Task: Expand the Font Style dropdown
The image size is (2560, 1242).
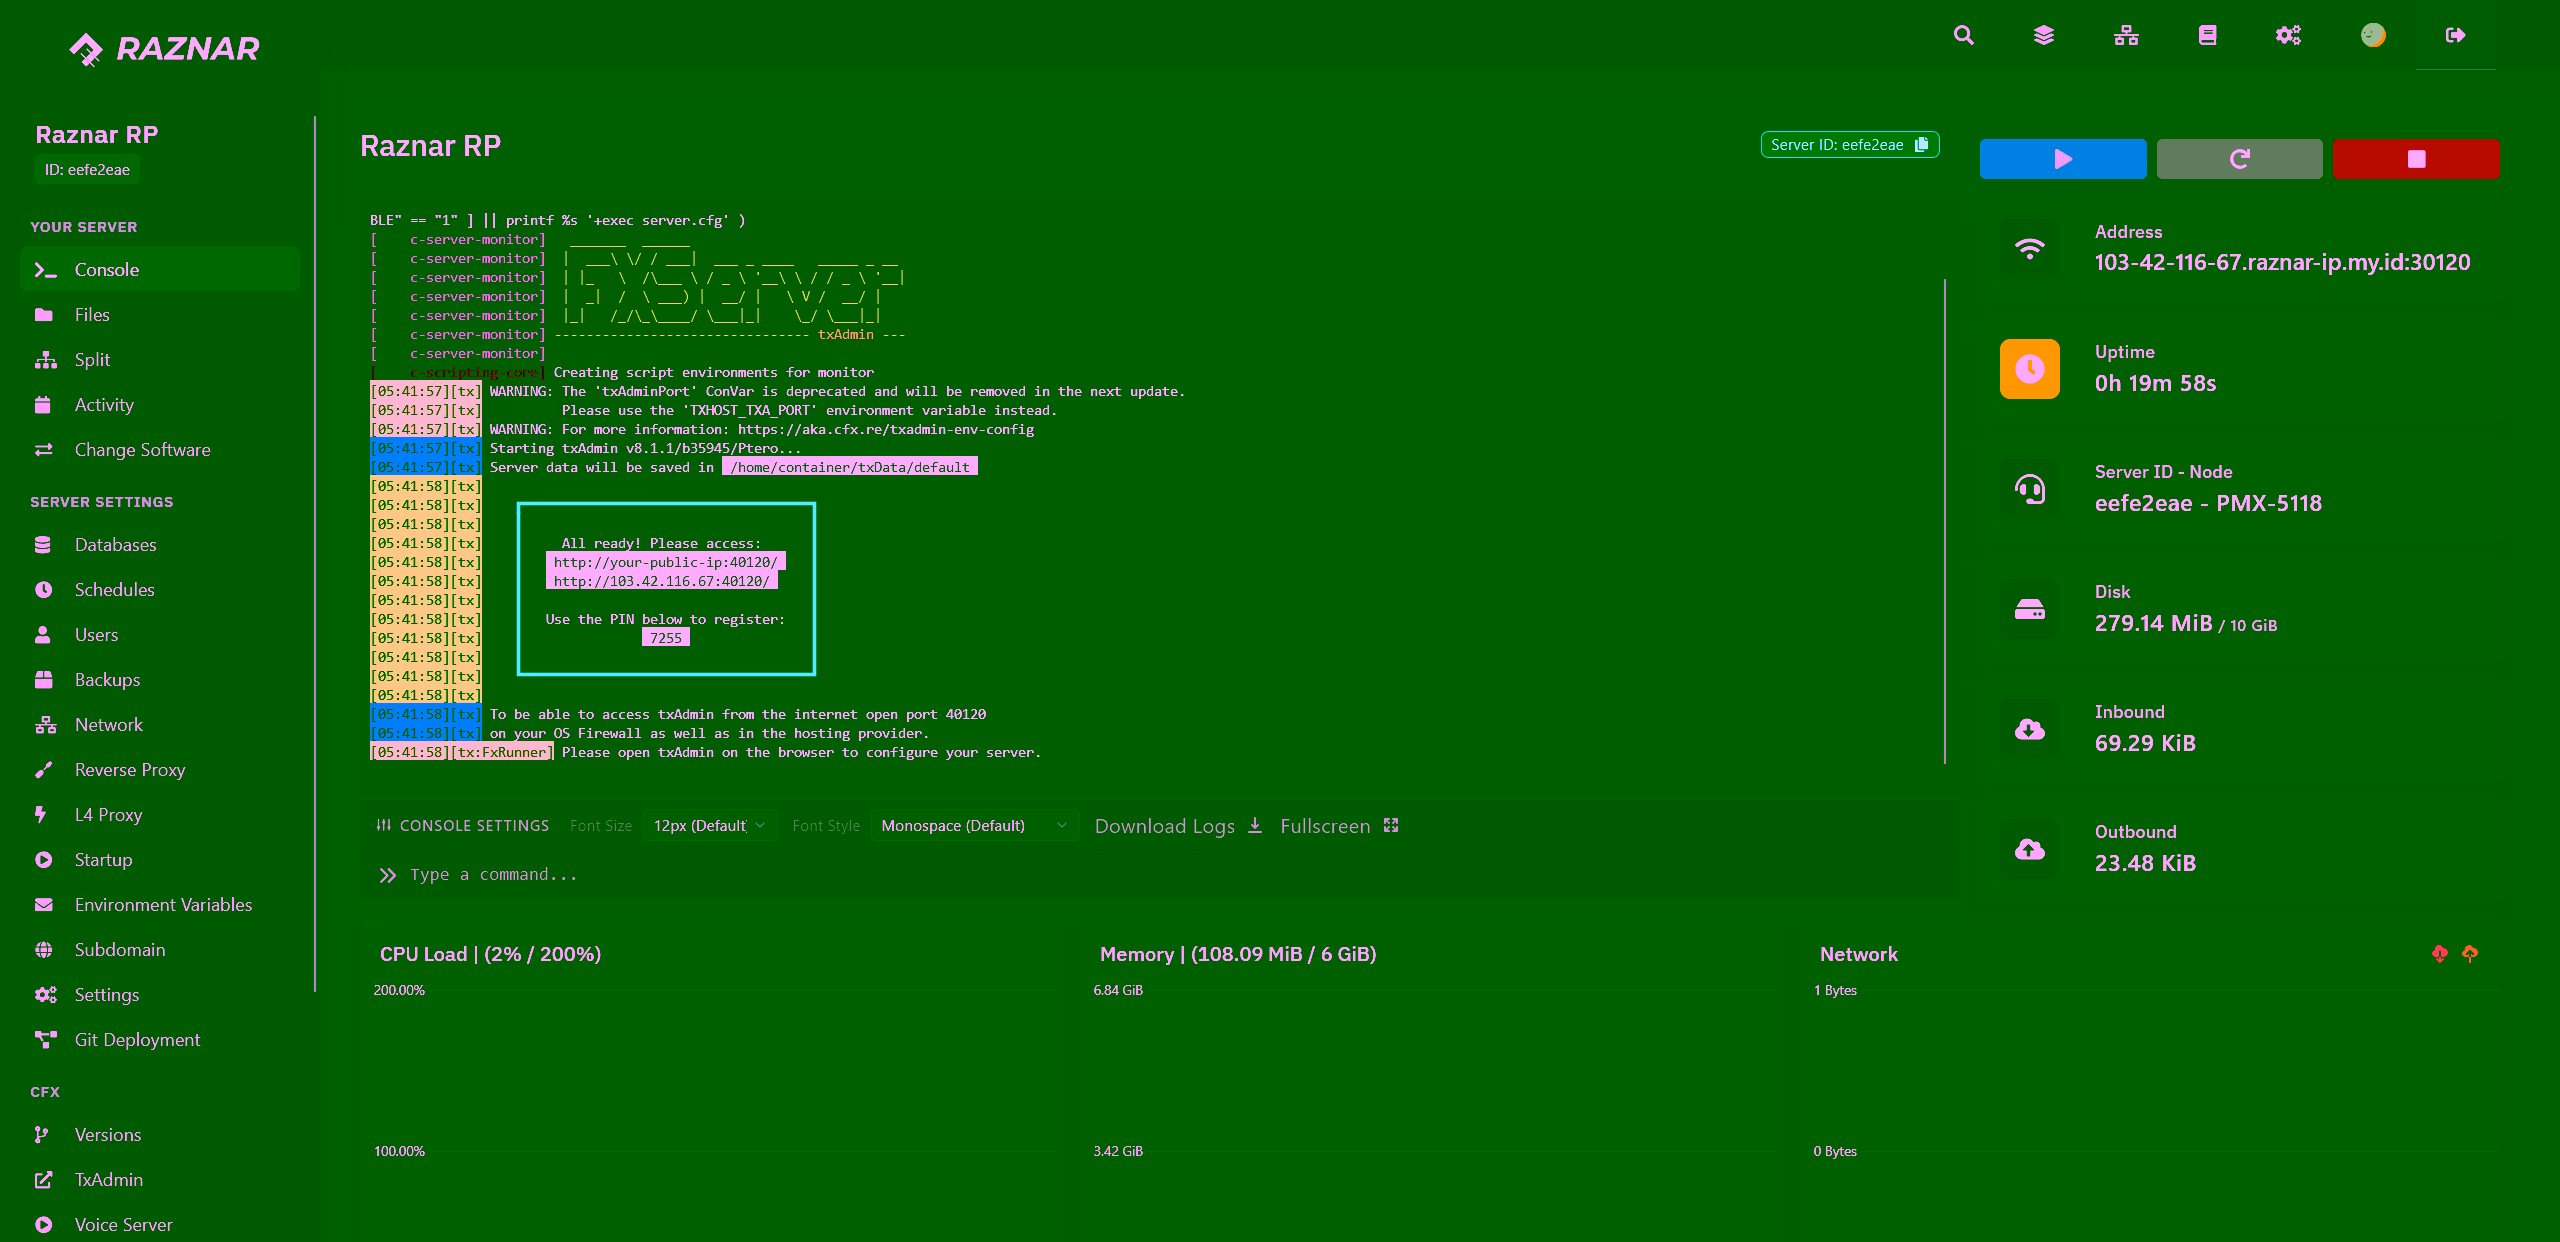Action: pyautogui.click(x=974, y=826)
